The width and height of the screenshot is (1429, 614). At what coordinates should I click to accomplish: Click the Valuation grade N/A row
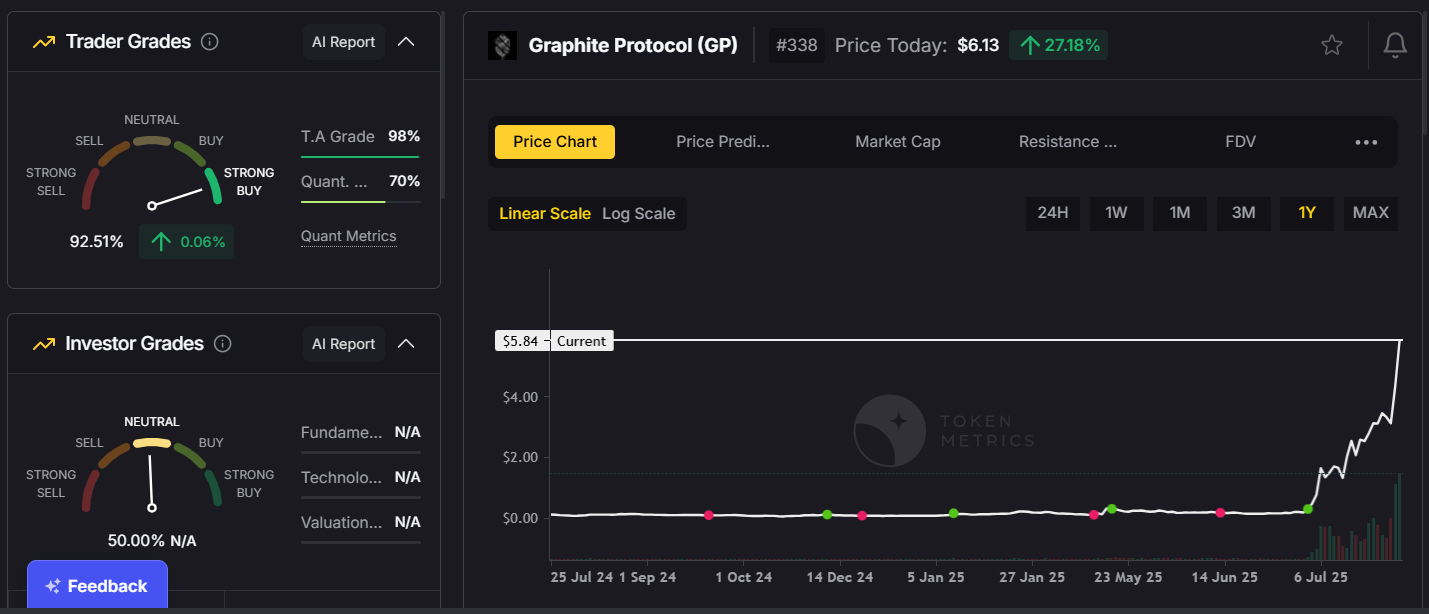click(x=360, y=522)
